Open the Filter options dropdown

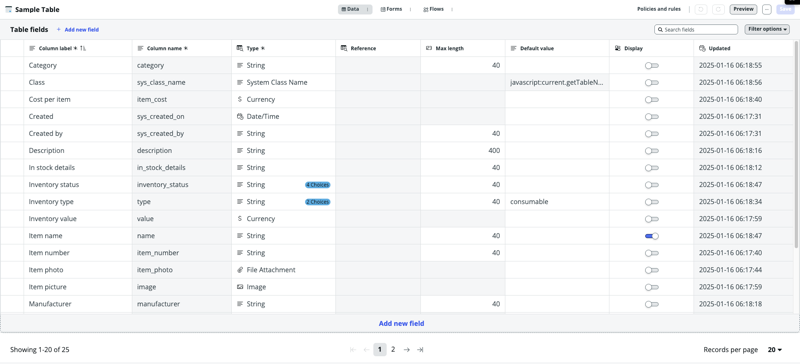767,30
